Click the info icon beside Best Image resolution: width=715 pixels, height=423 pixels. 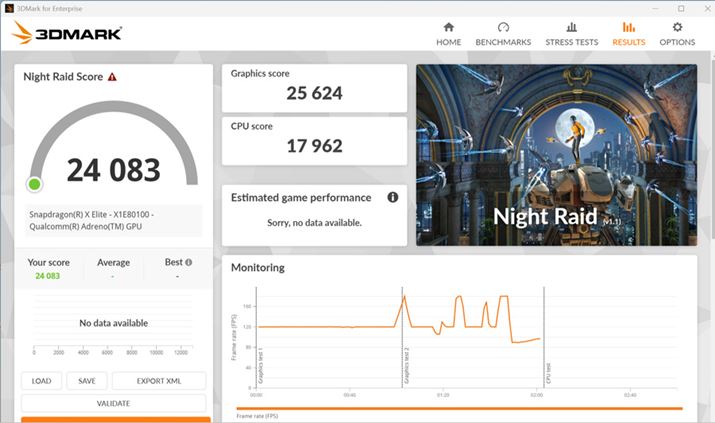(x=188, y=263)
